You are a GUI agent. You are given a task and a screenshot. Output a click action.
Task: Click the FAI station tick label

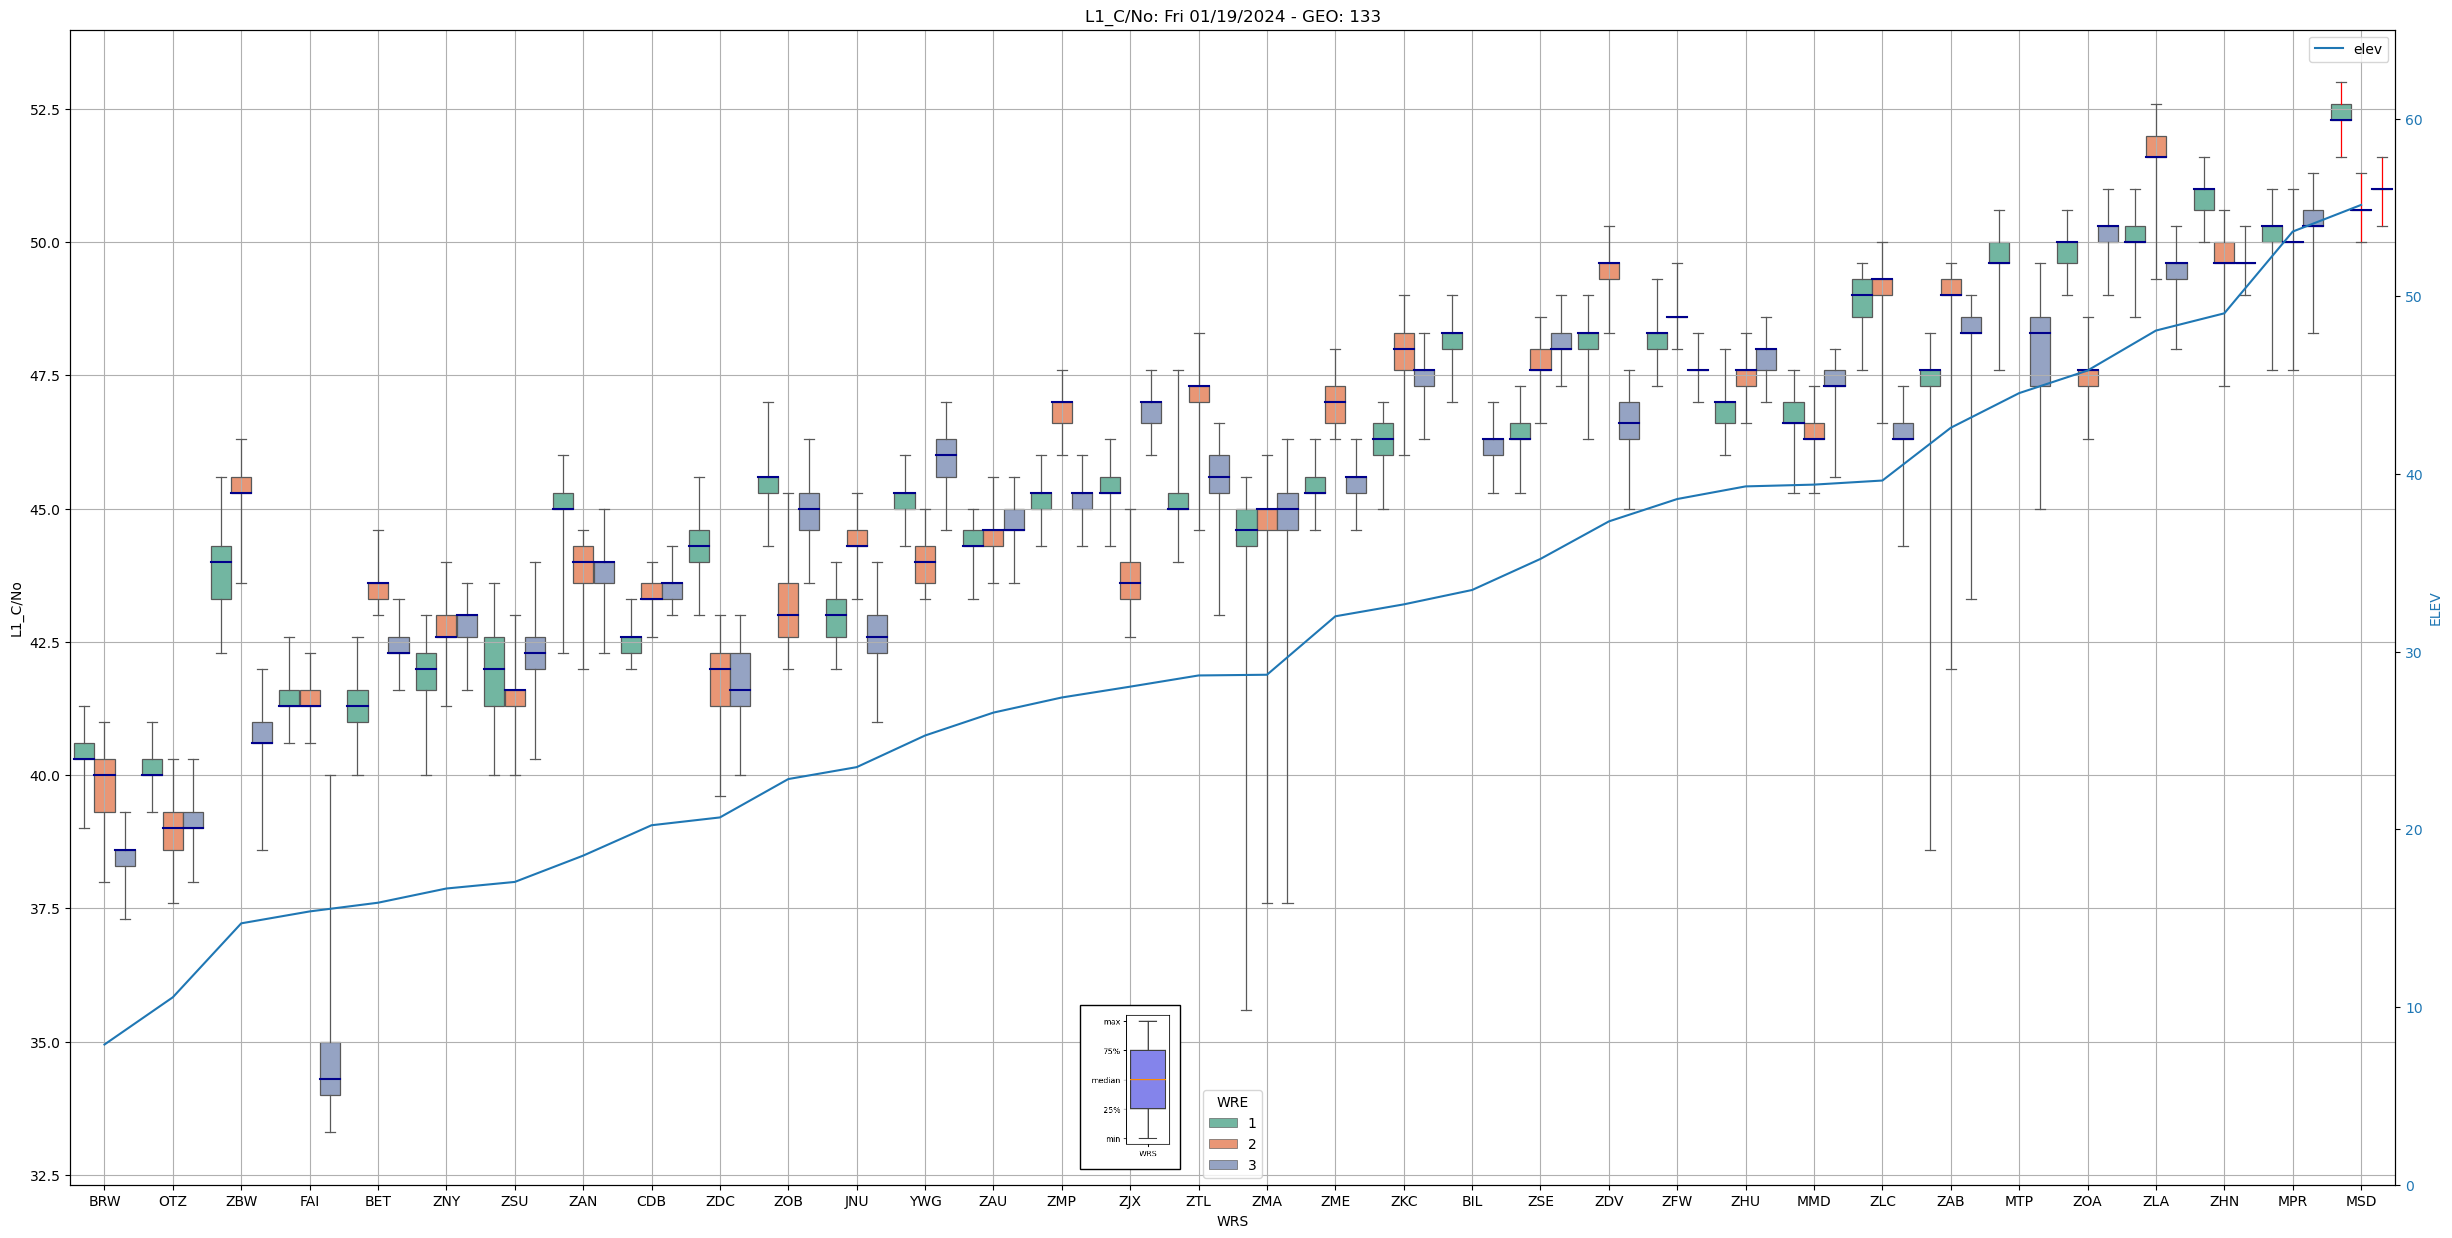(309, 1201)
